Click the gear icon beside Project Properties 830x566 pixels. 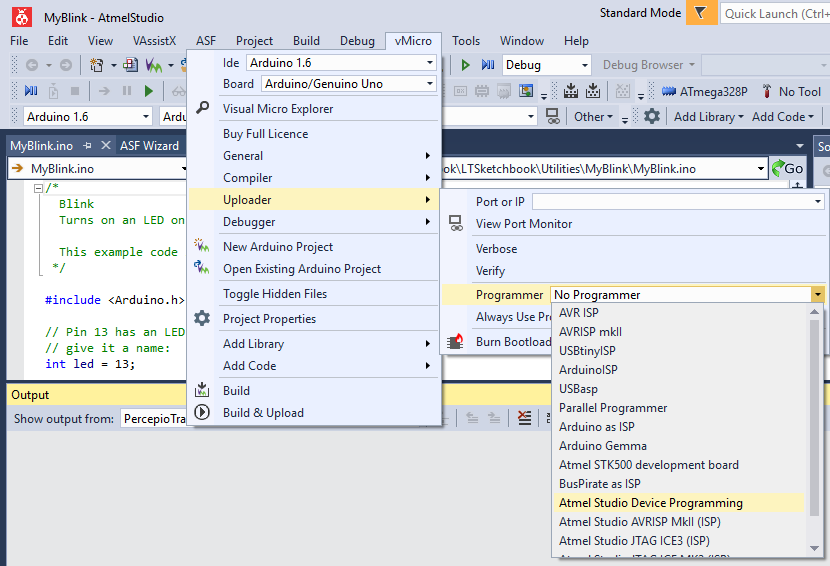(202, 318)
